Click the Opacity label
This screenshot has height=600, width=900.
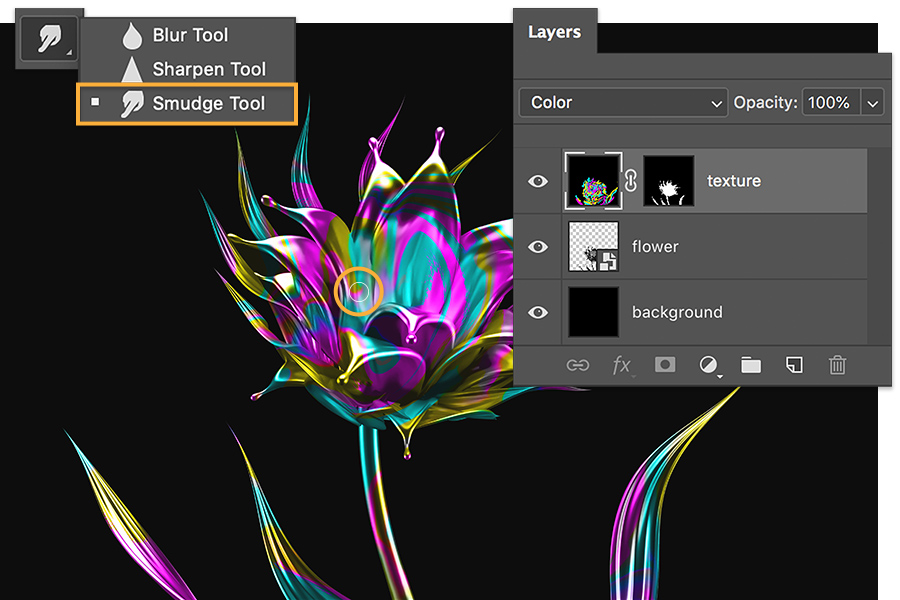pyautogui.click(x=765, y=103)
